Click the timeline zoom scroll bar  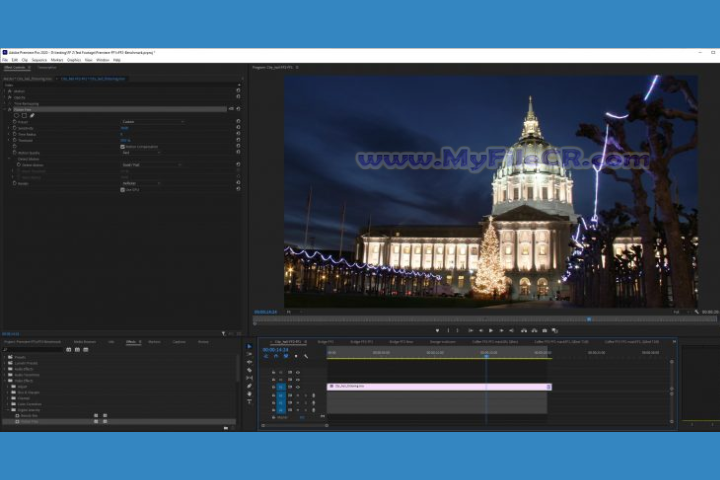click(295, 425)
